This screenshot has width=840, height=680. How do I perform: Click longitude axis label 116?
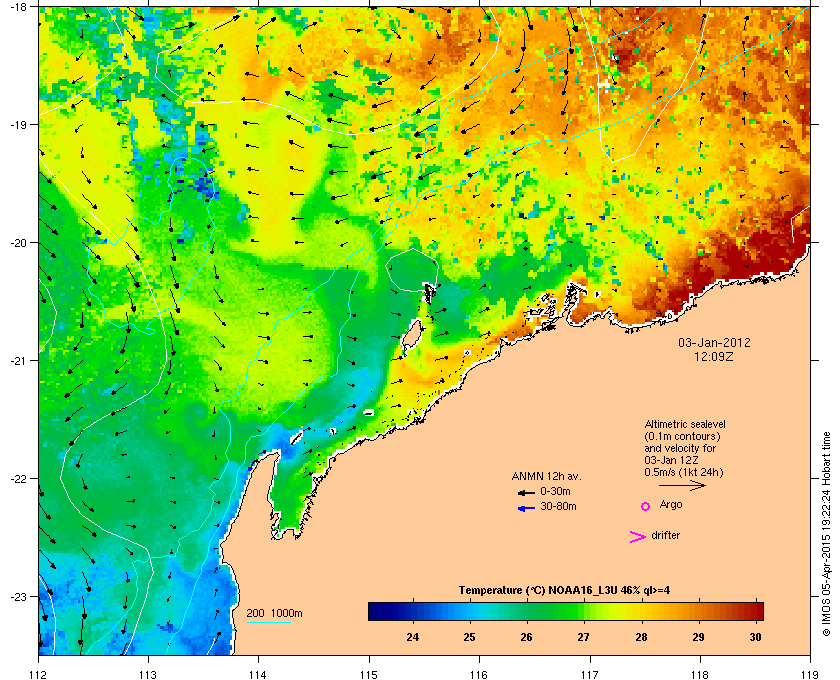[479, 675]
